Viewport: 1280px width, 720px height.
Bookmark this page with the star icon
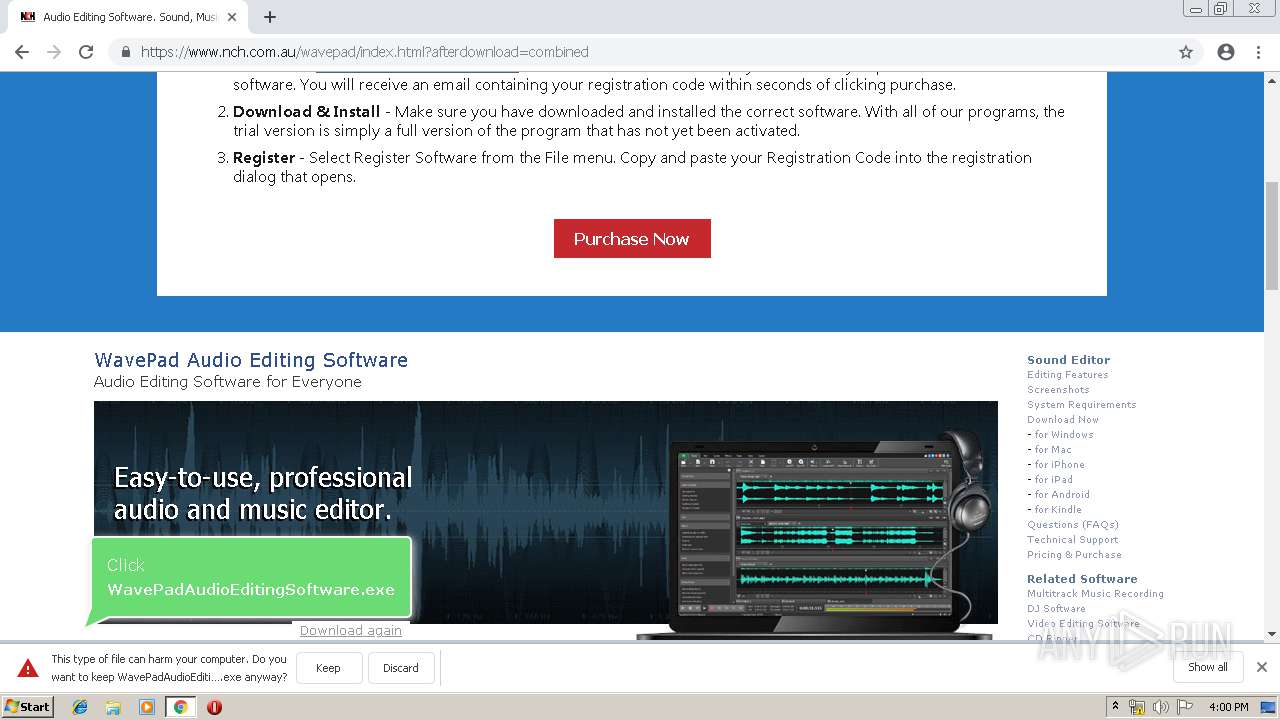tap(1186, 52)
